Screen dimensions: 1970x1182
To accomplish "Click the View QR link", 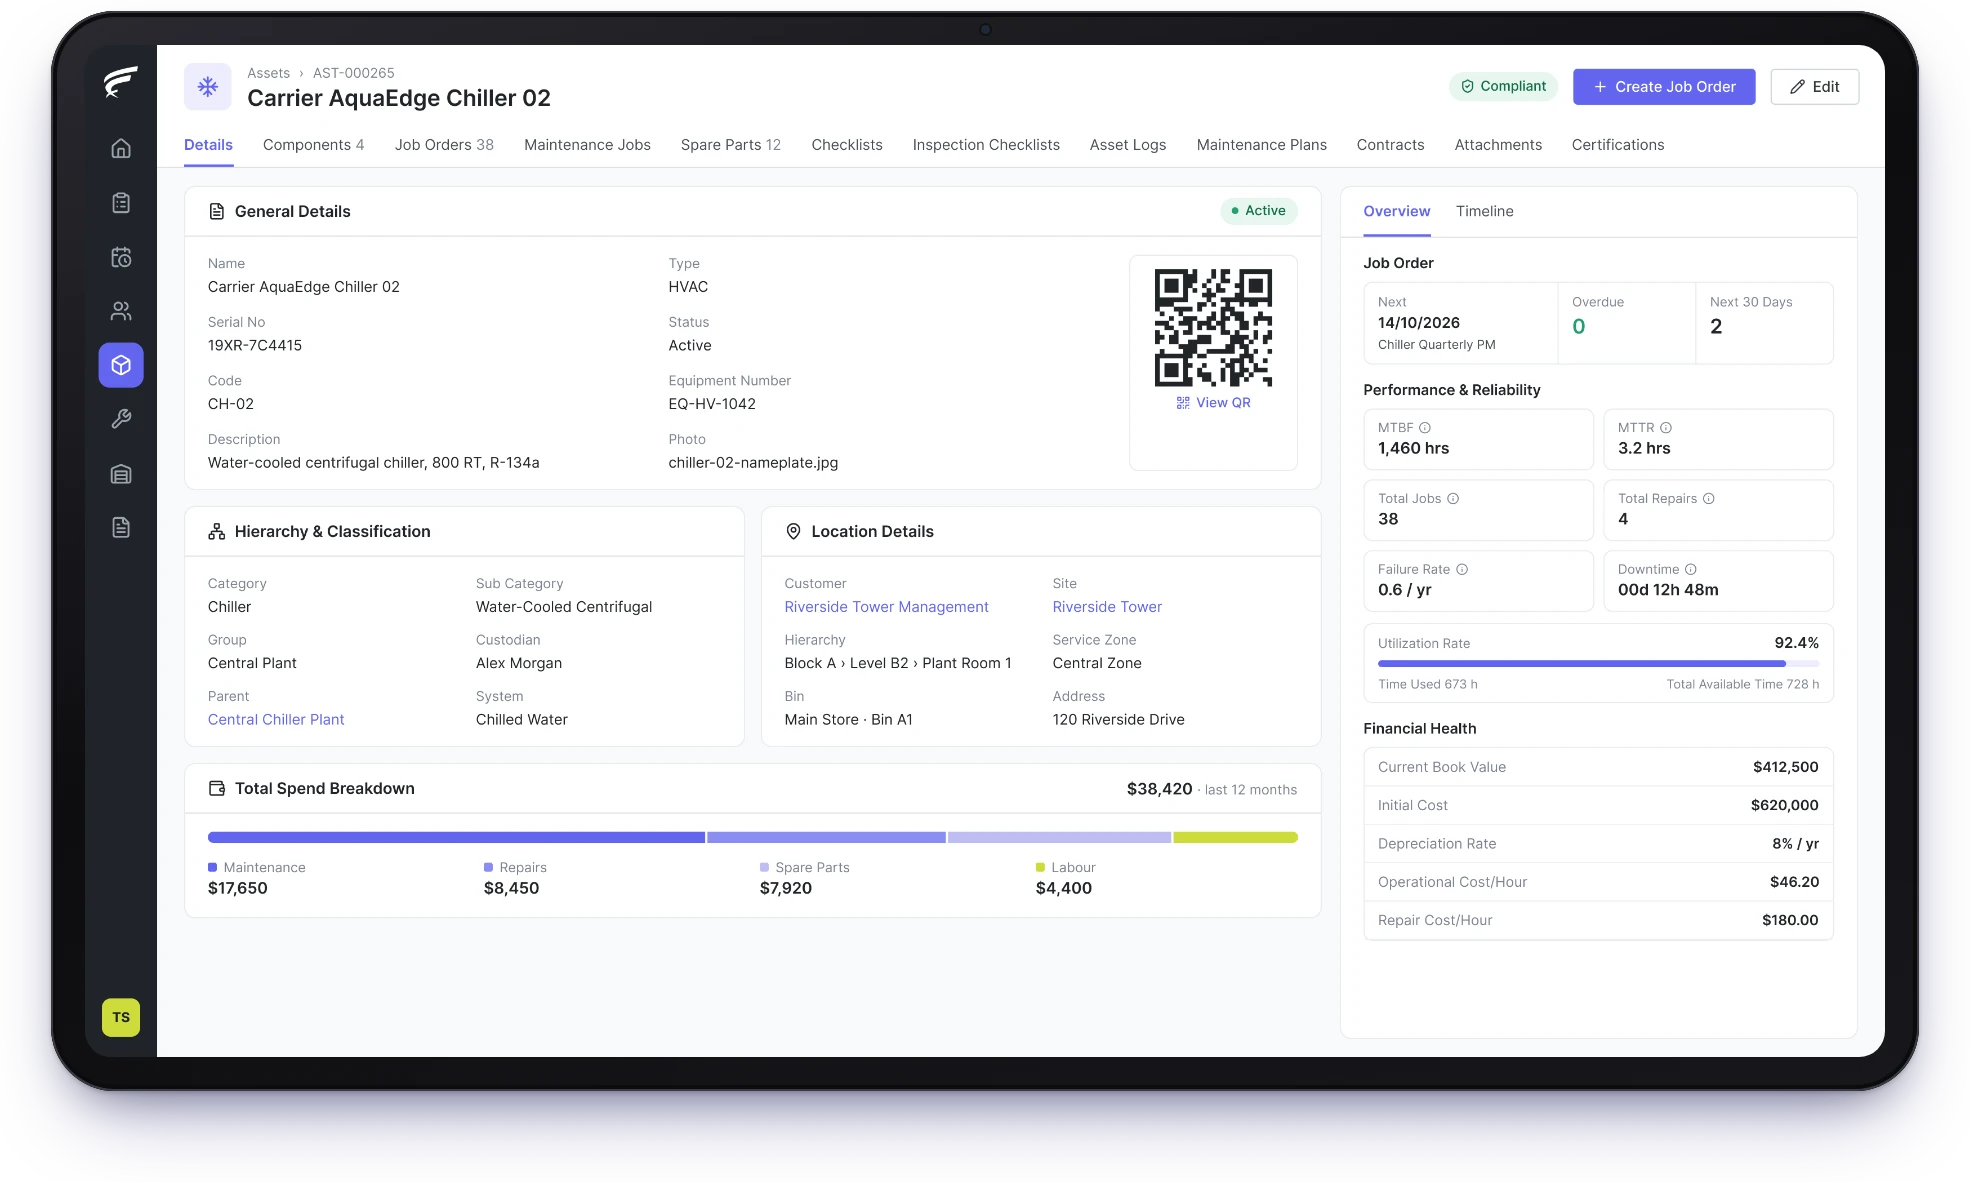I will [x=1213, y=403].
